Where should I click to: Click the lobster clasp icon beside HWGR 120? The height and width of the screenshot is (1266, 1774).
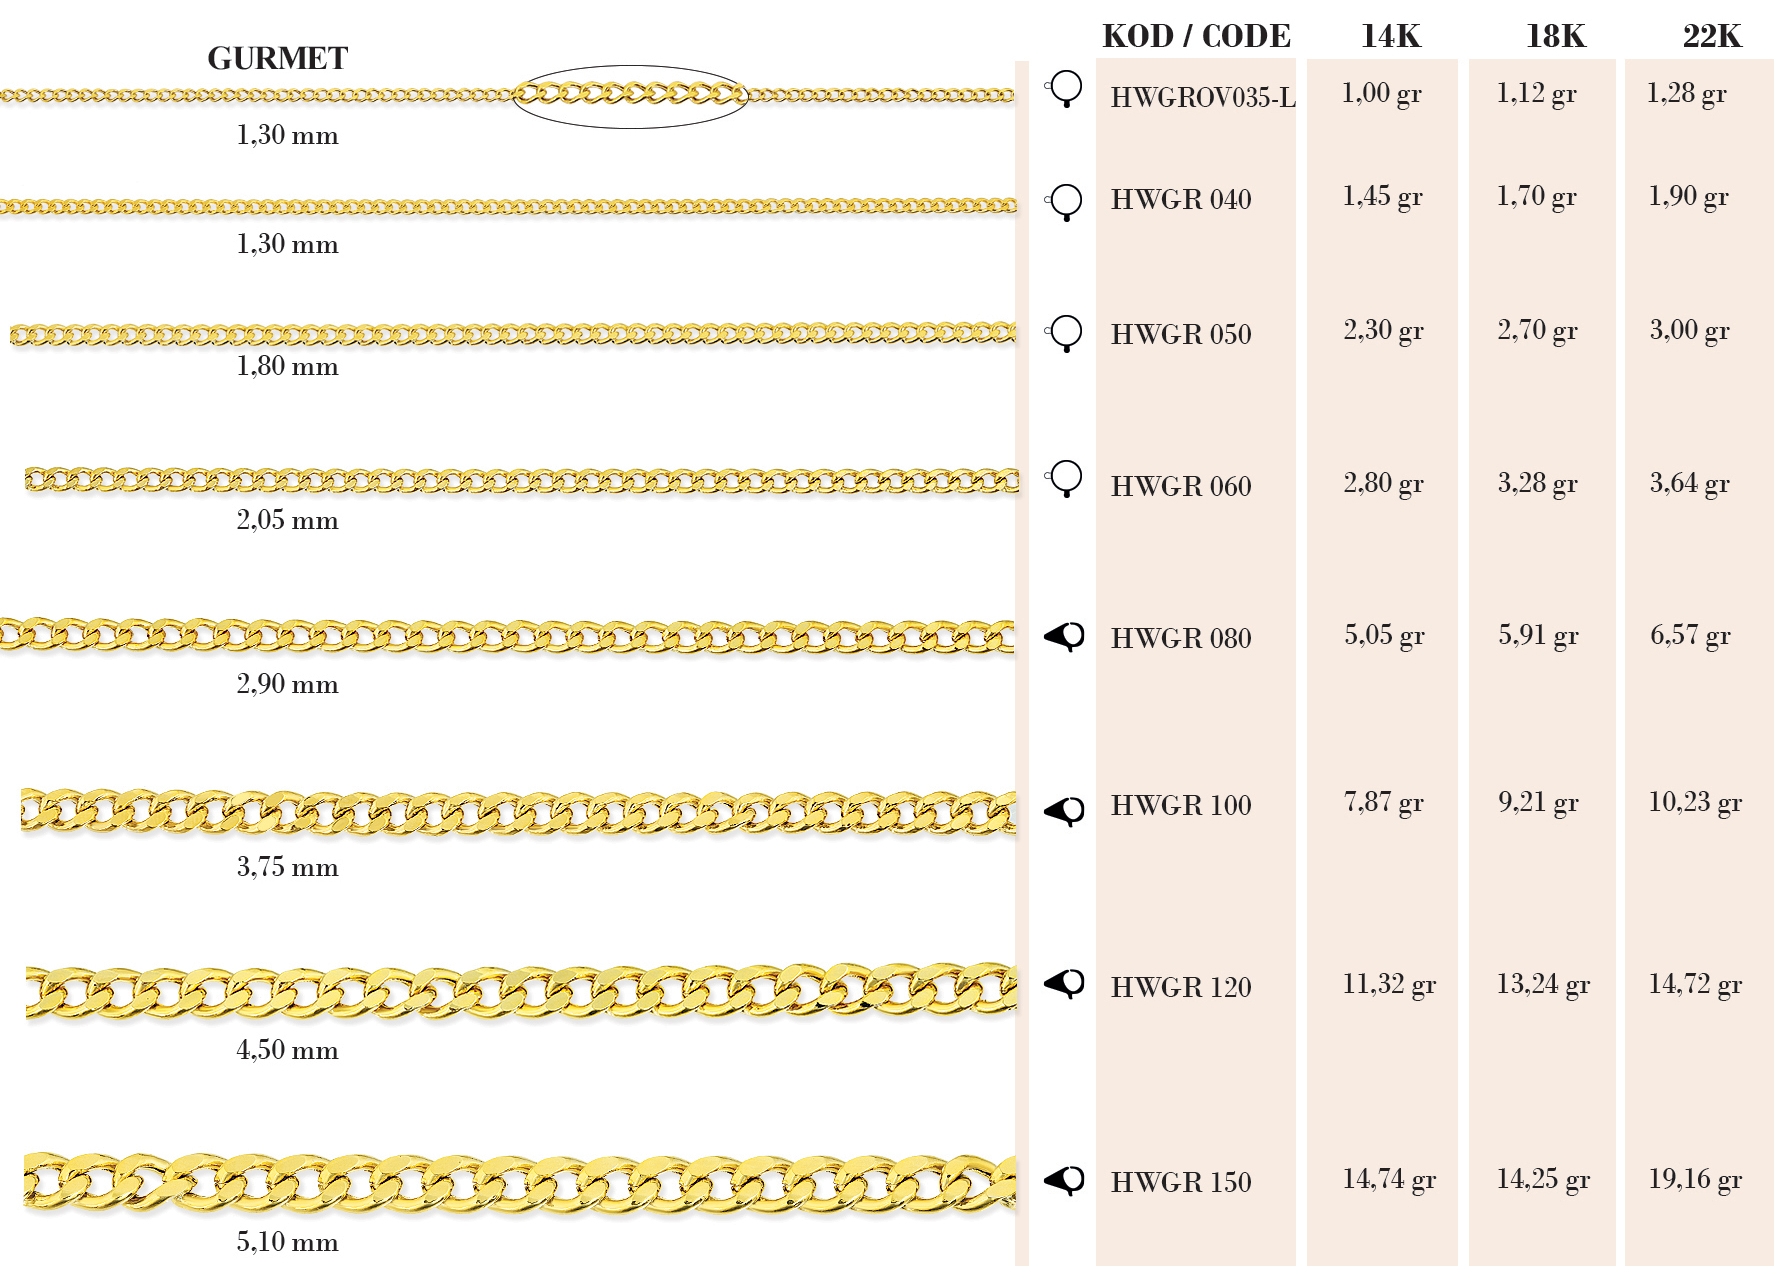tap(1065, 983)
